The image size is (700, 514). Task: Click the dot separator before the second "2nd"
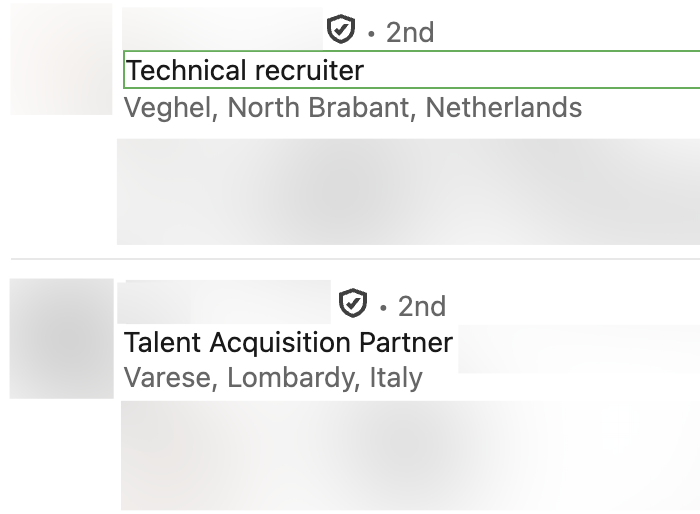[x=383, y=305]
